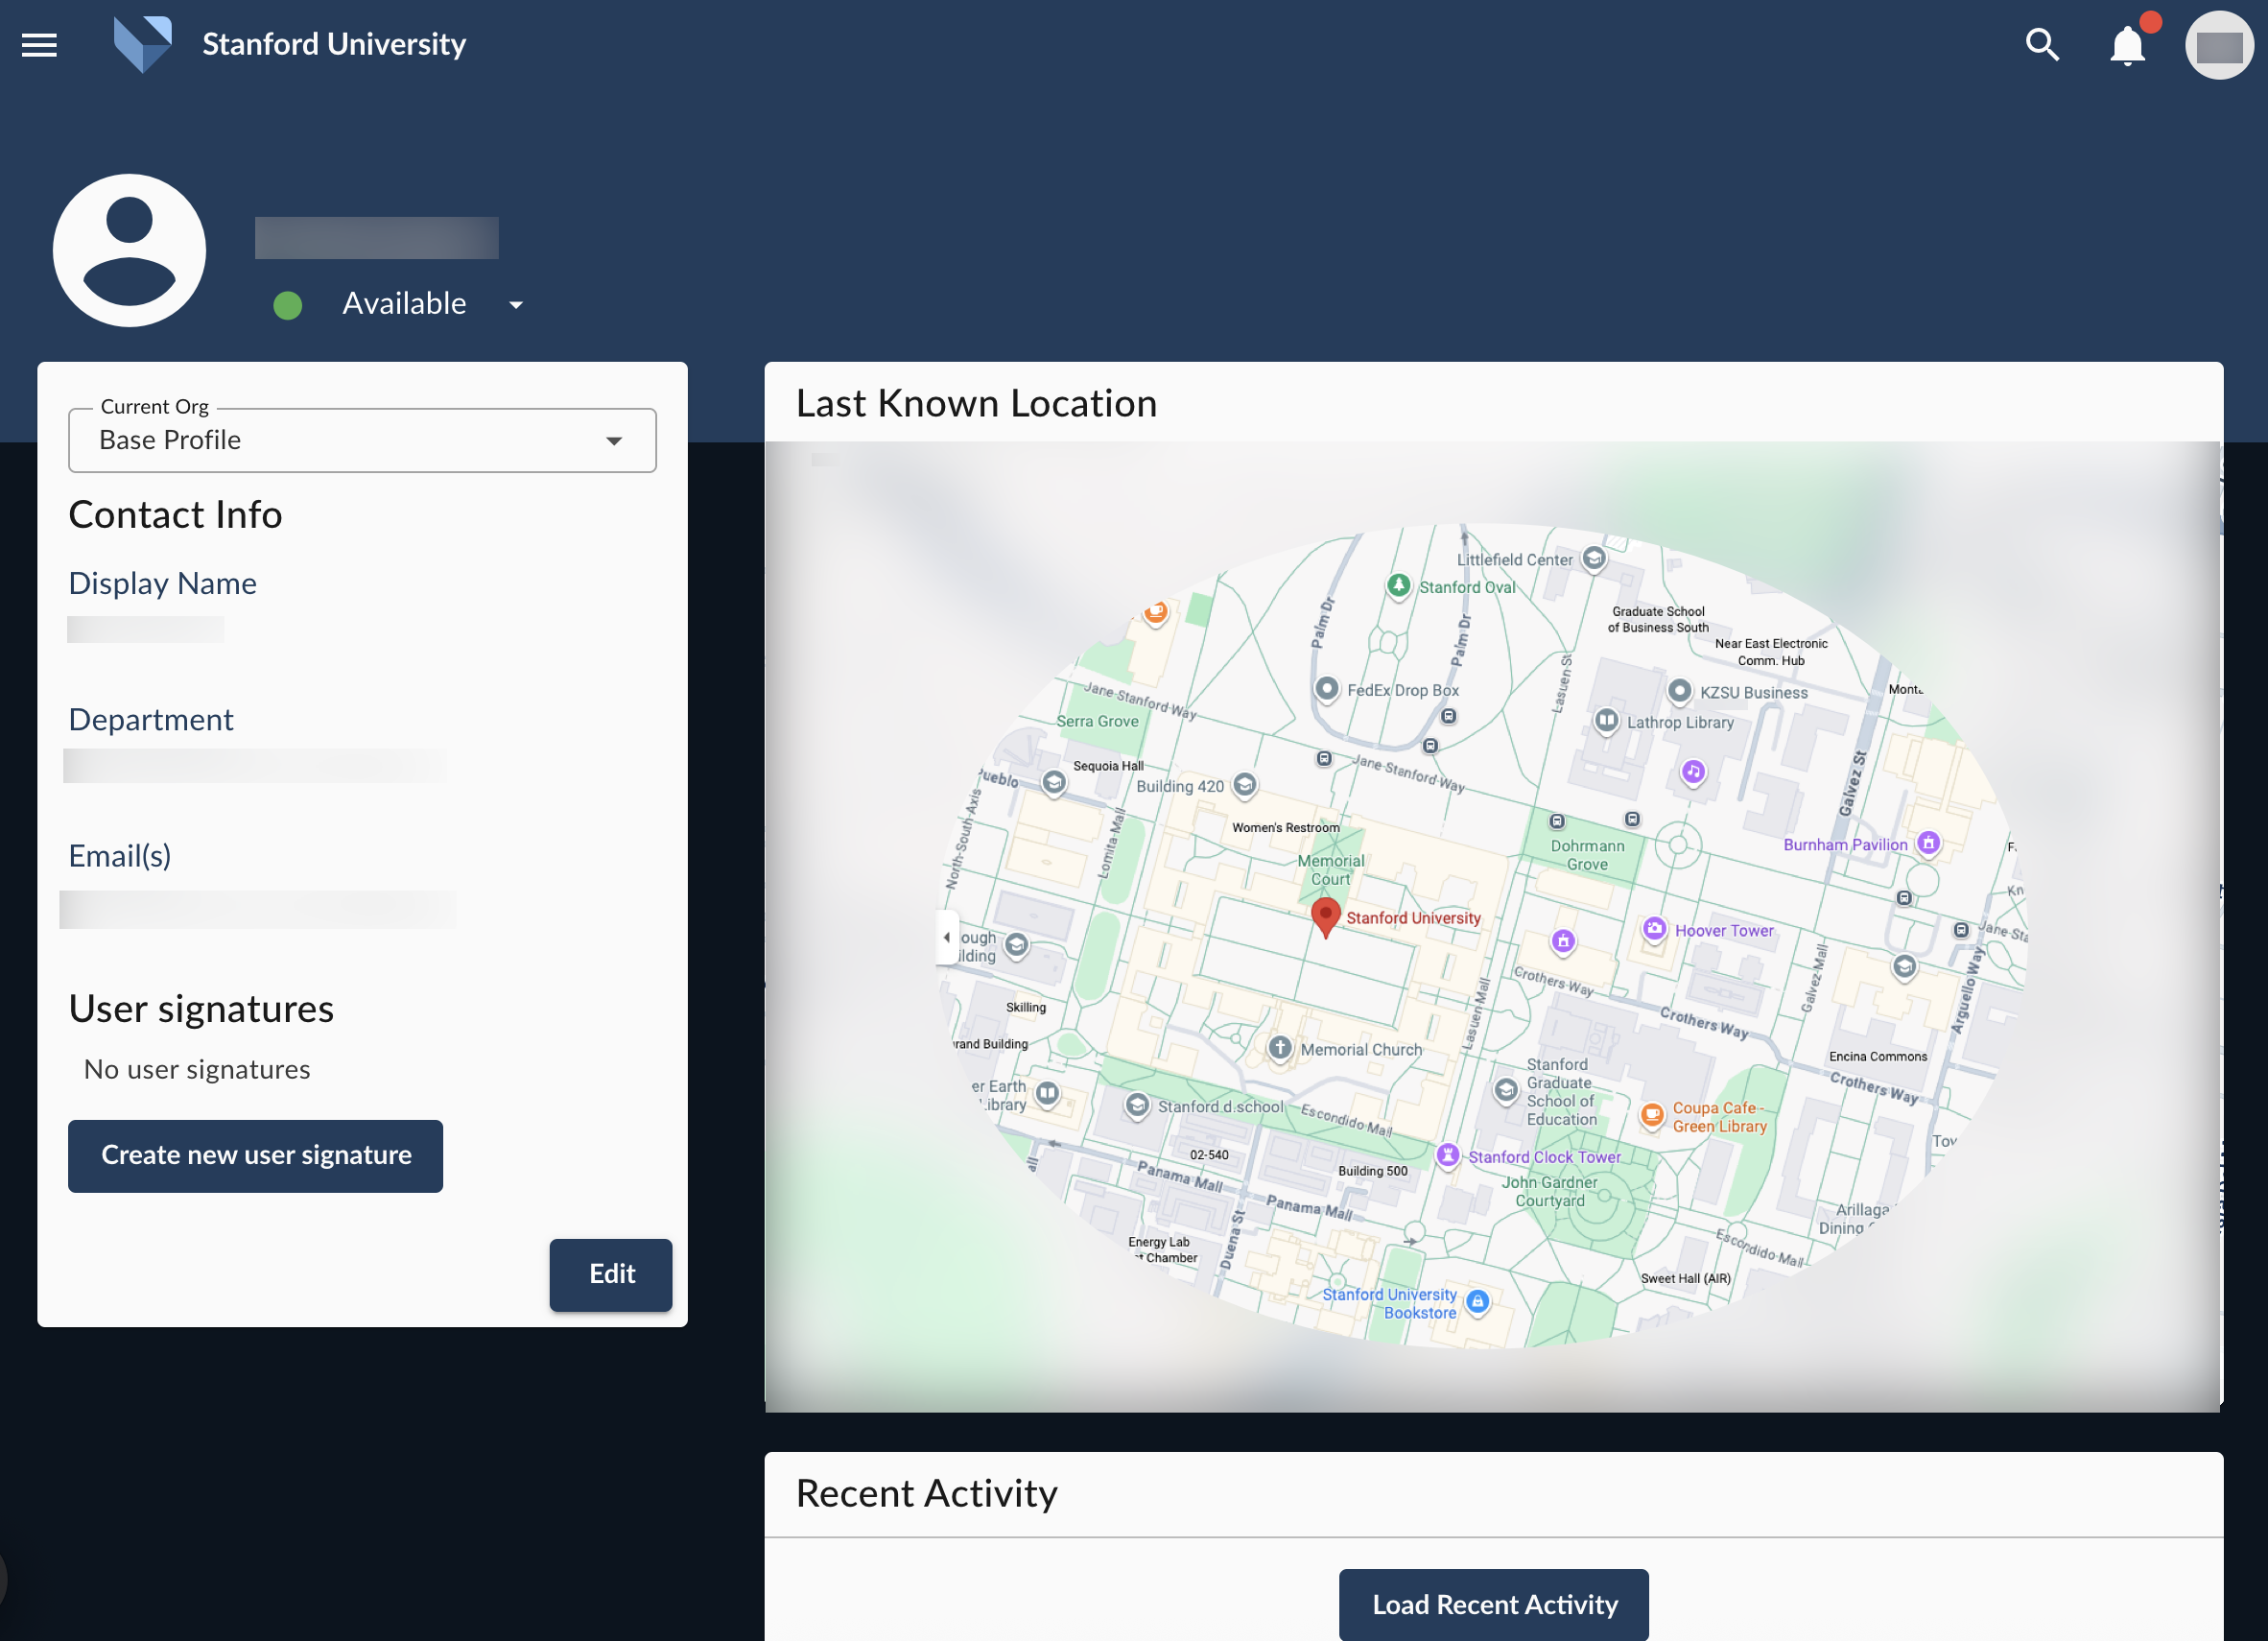Screen dimensions: 2268x1641
Task: Select the FedEx Drop Box map marker
Action: click(1327, 689)
